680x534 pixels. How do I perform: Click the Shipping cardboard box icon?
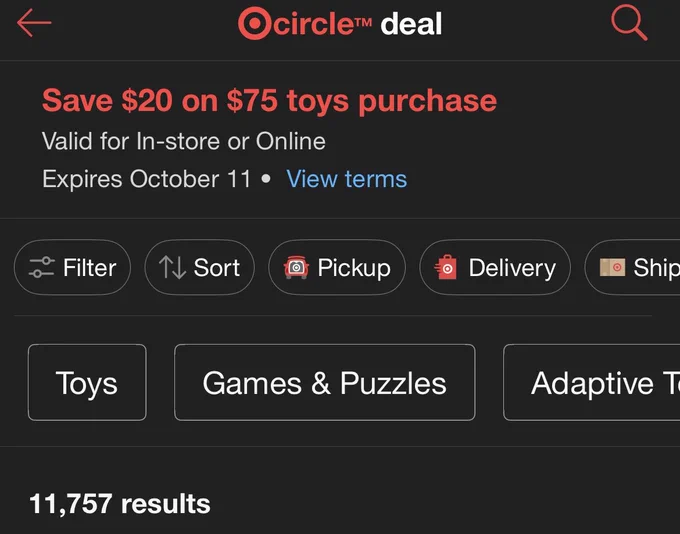[x=612, y=267]
